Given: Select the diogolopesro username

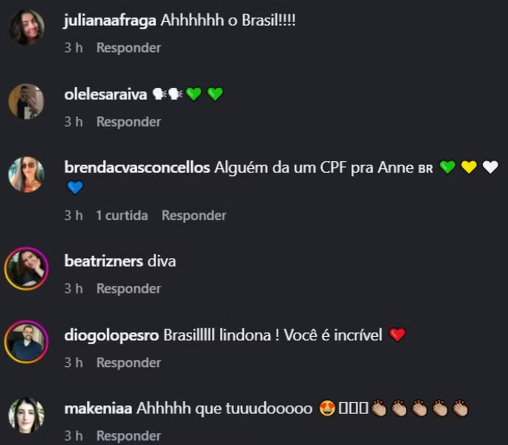Looking at the screenshot, I should tap(112, 335).
